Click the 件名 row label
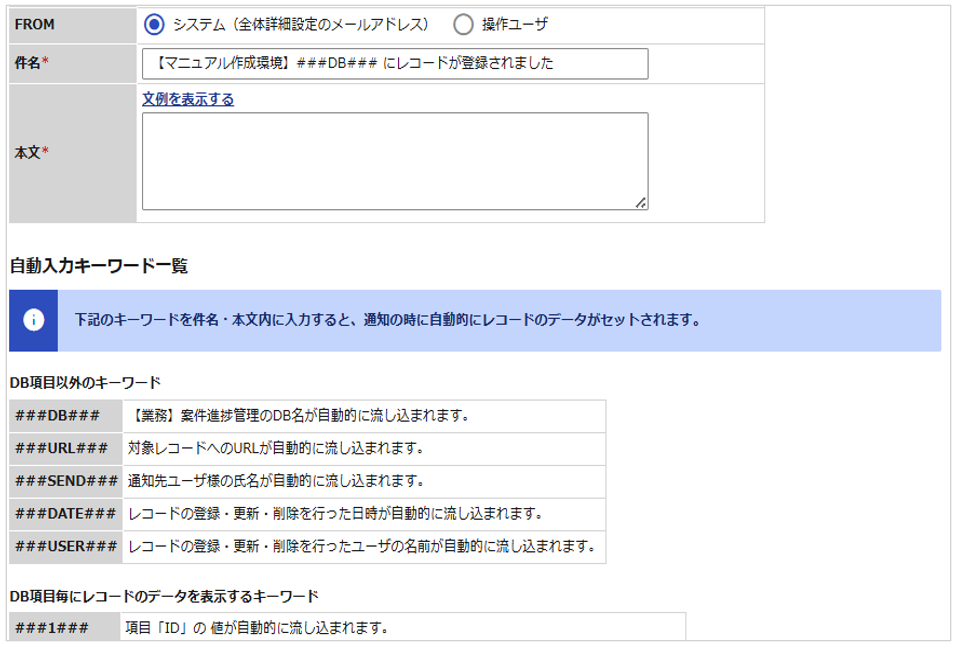959x646 pixels. [31, 62]
